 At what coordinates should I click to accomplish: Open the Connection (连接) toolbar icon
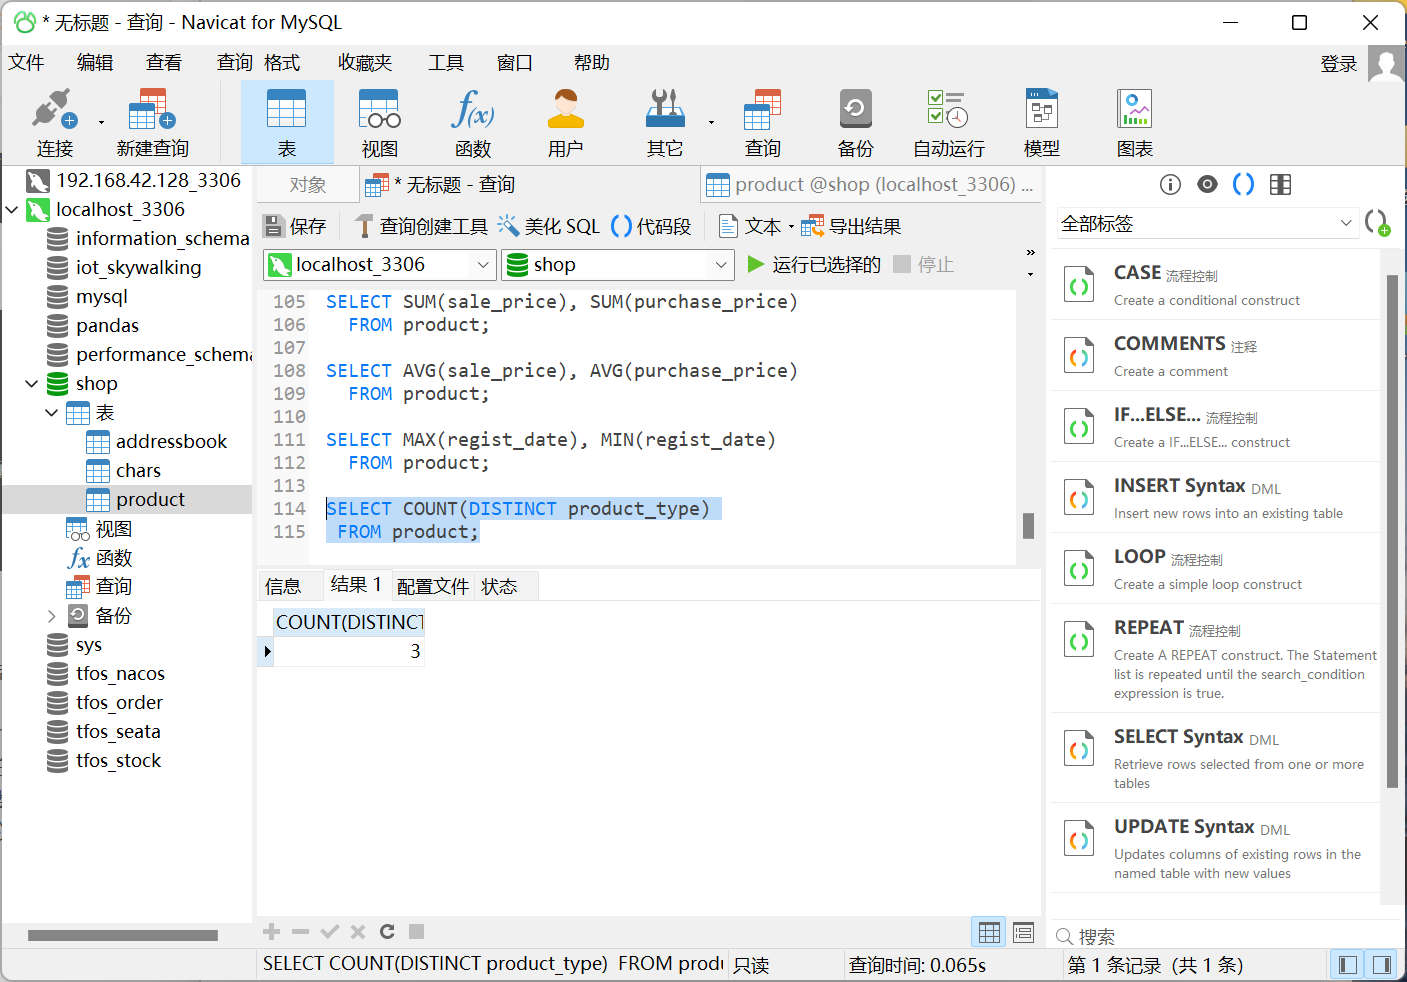tap(54, 122)
